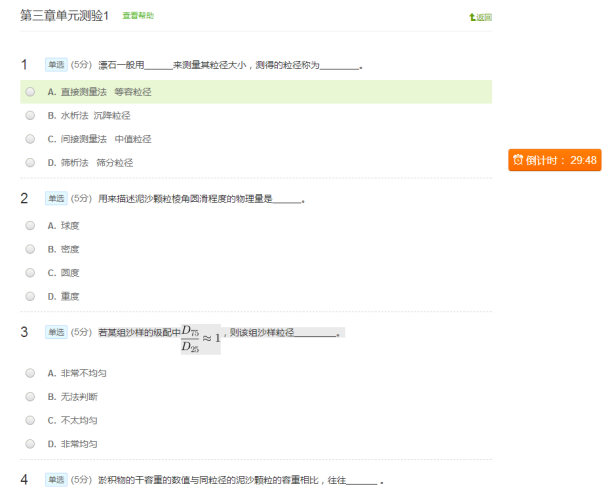Select answer A 非常不均匀 for question 3
Screen dimensions: 610x499
coord(30,372)
